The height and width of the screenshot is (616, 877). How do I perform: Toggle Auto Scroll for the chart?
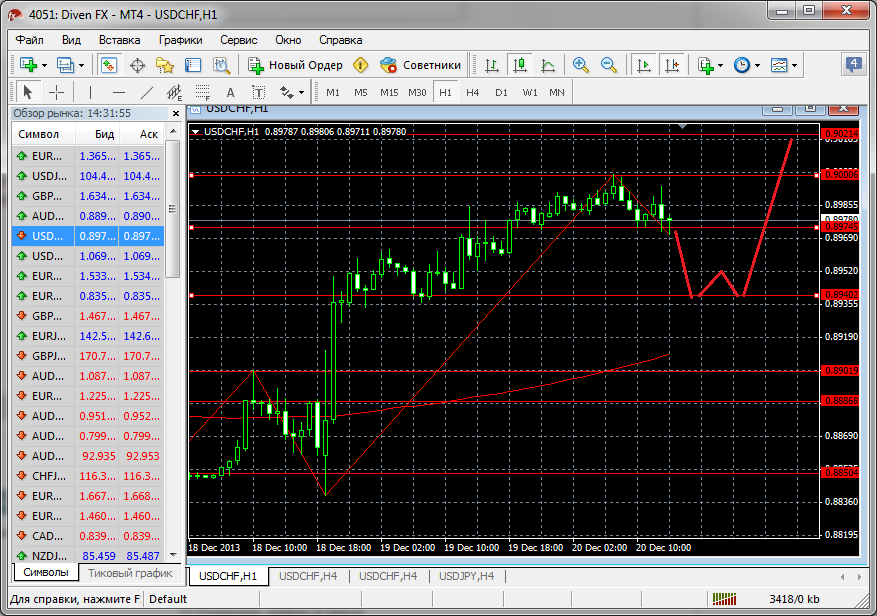pos(644,65)
